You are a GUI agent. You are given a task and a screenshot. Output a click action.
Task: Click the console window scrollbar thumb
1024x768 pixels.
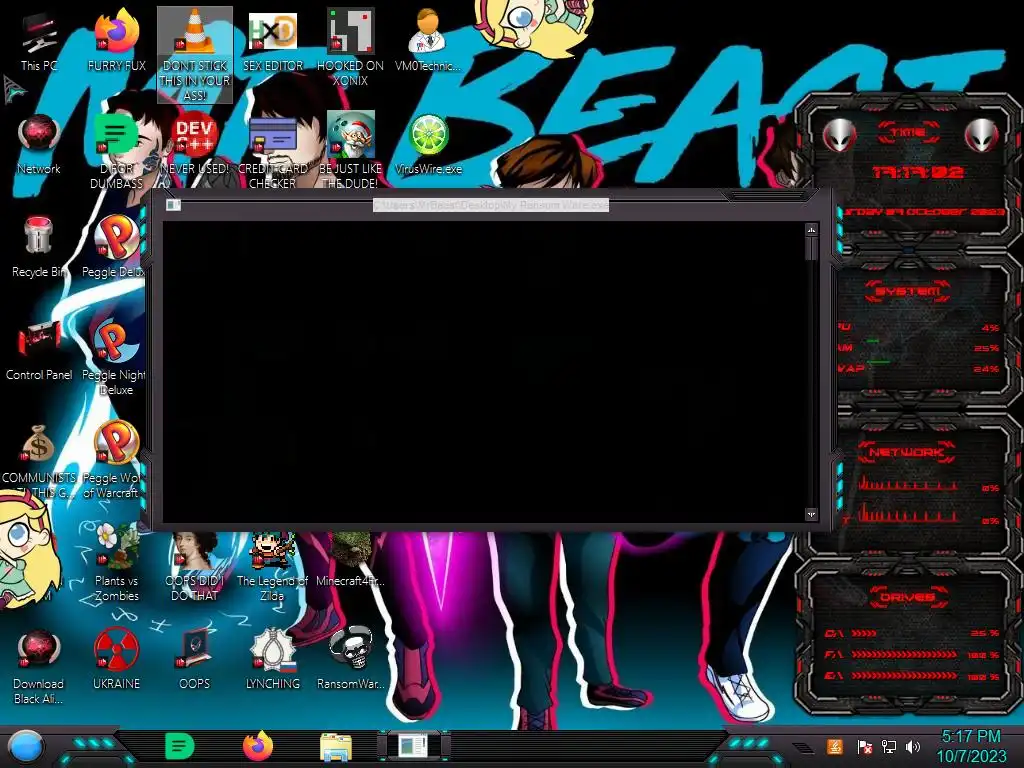coord(811,249)
